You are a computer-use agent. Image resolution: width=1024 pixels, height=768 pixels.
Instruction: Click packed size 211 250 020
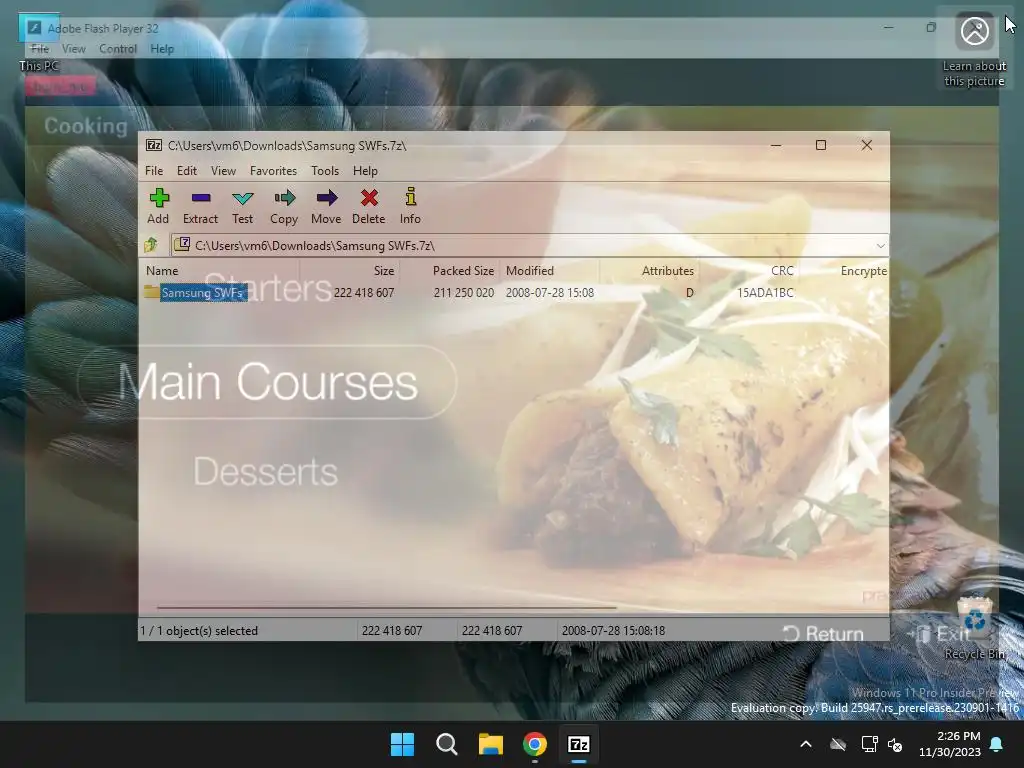[x=464, y=293]
